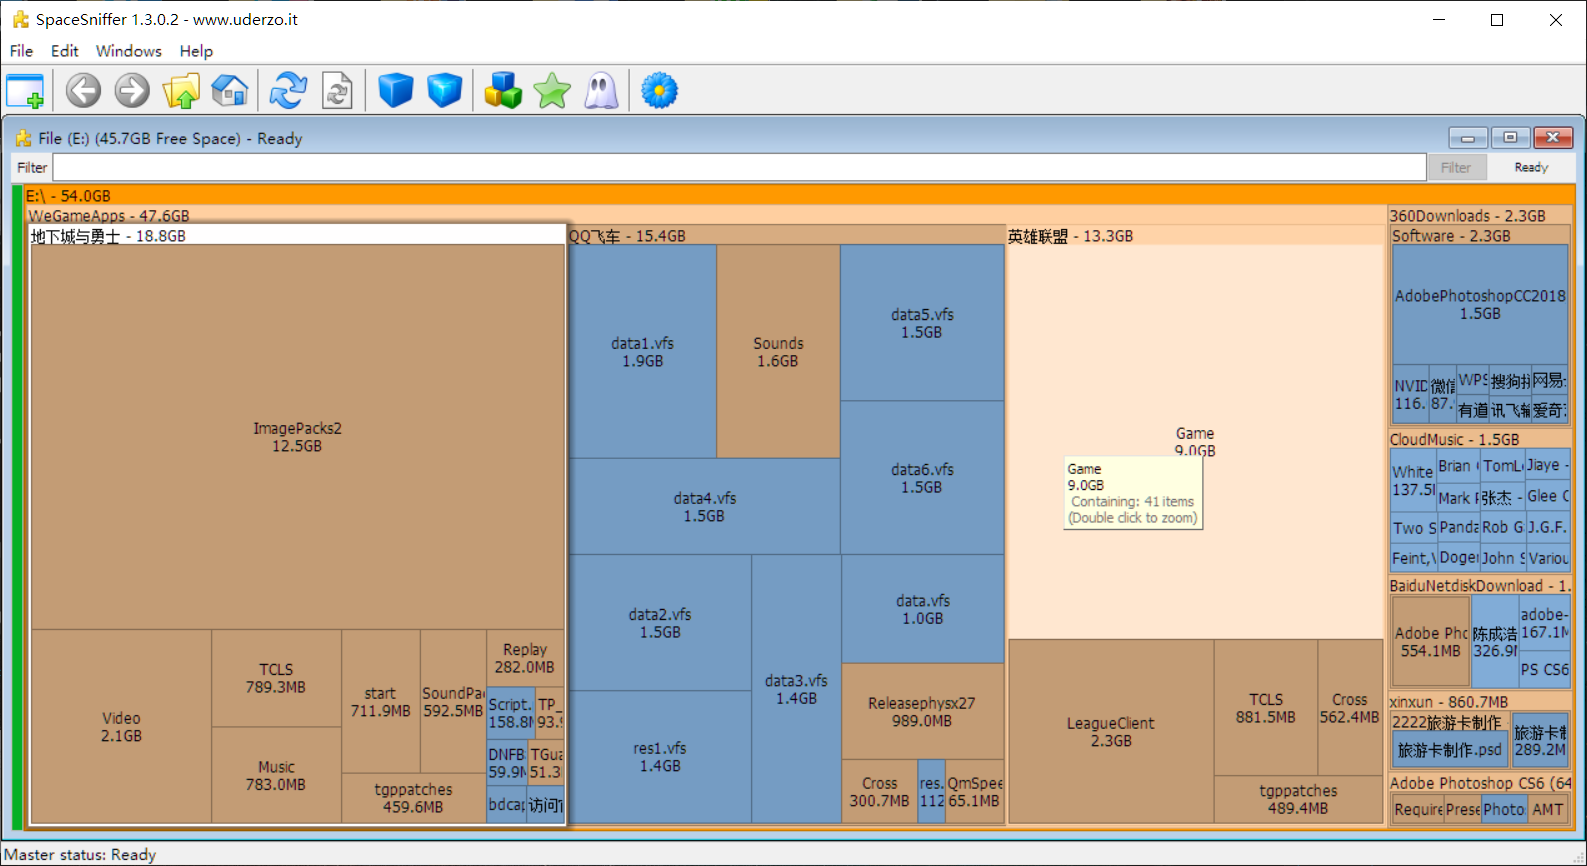This screenshot has width=1587, height=866.
Task: Click the CloudMusic 1.5GB folder header
Action: 1480,439
